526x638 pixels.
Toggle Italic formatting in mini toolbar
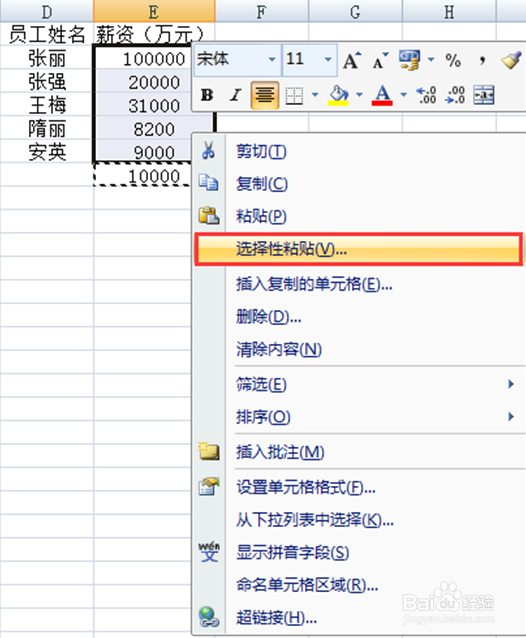pos(235,95)
